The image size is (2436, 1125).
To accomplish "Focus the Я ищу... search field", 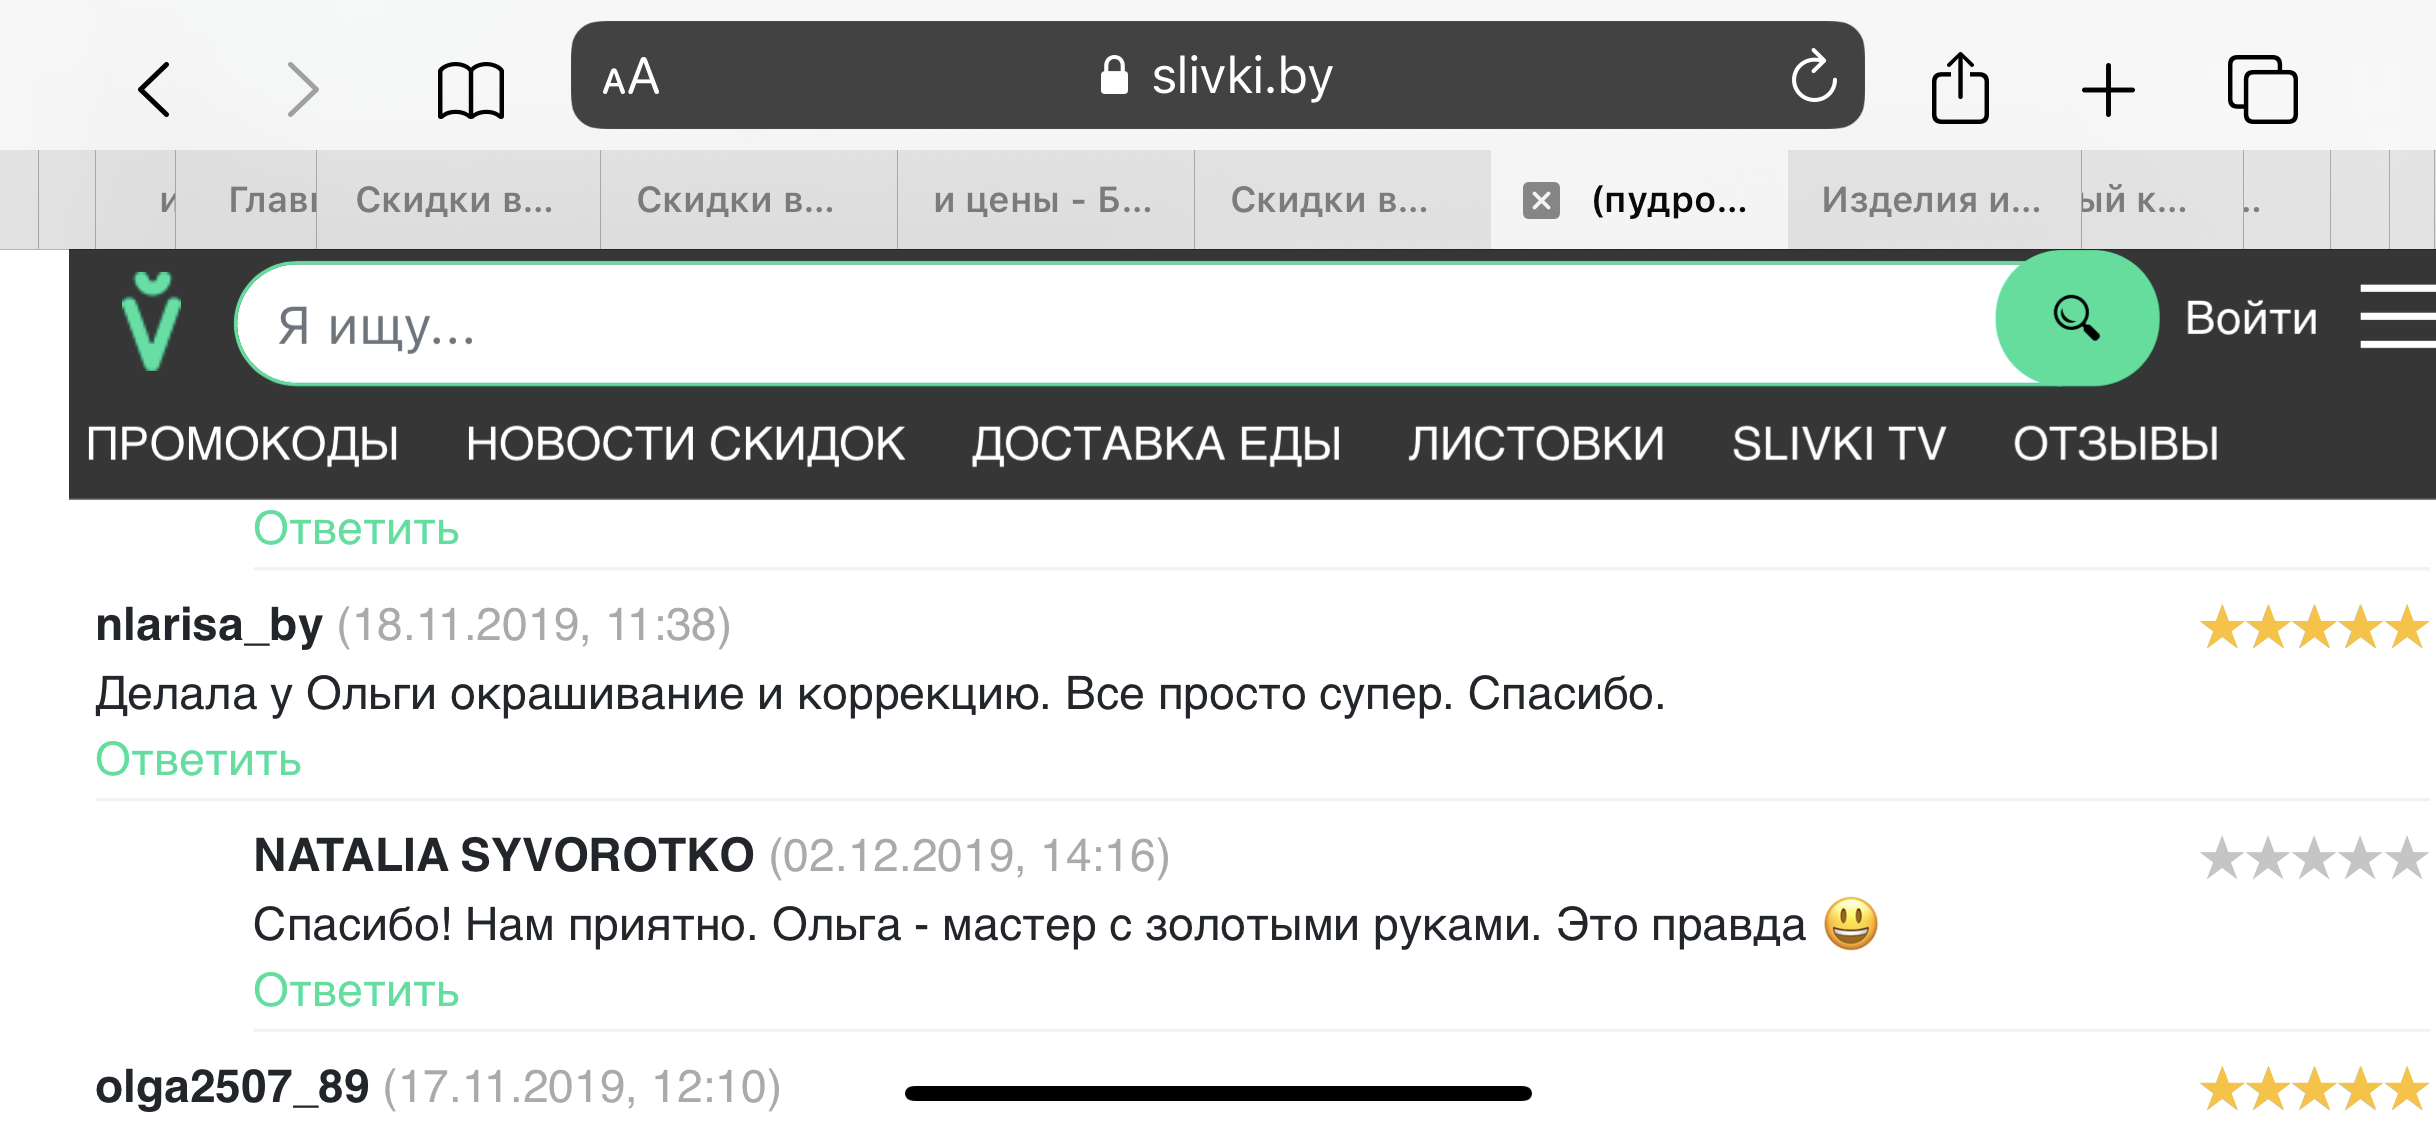I will 1100,325.
